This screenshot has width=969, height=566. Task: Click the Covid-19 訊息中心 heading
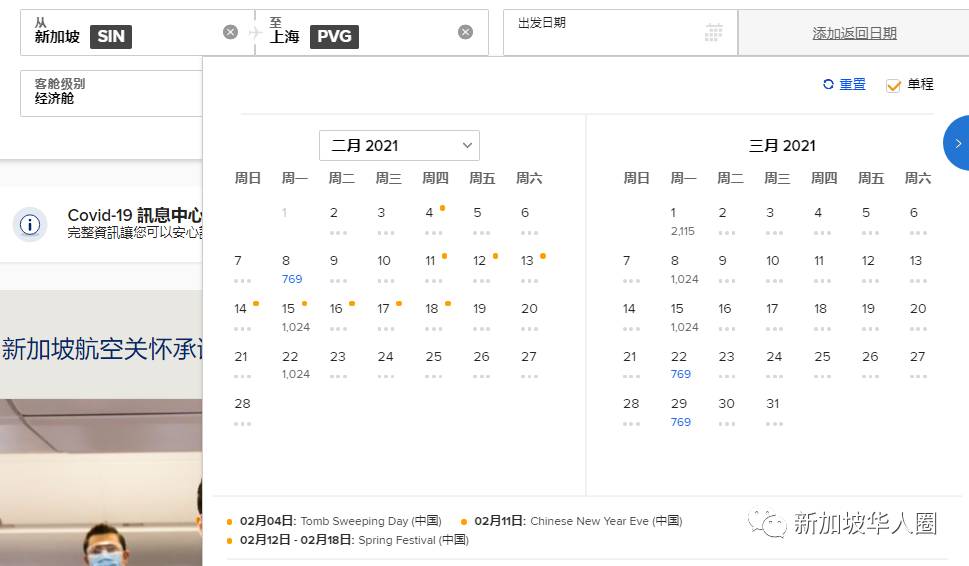135,215
